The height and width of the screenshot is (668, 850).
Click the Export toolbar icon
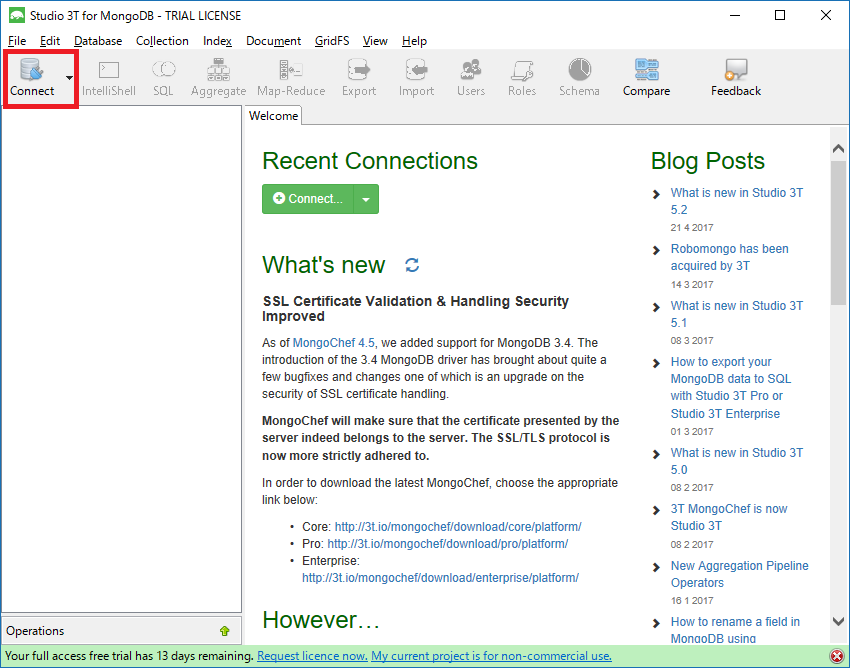pos(358,78)
